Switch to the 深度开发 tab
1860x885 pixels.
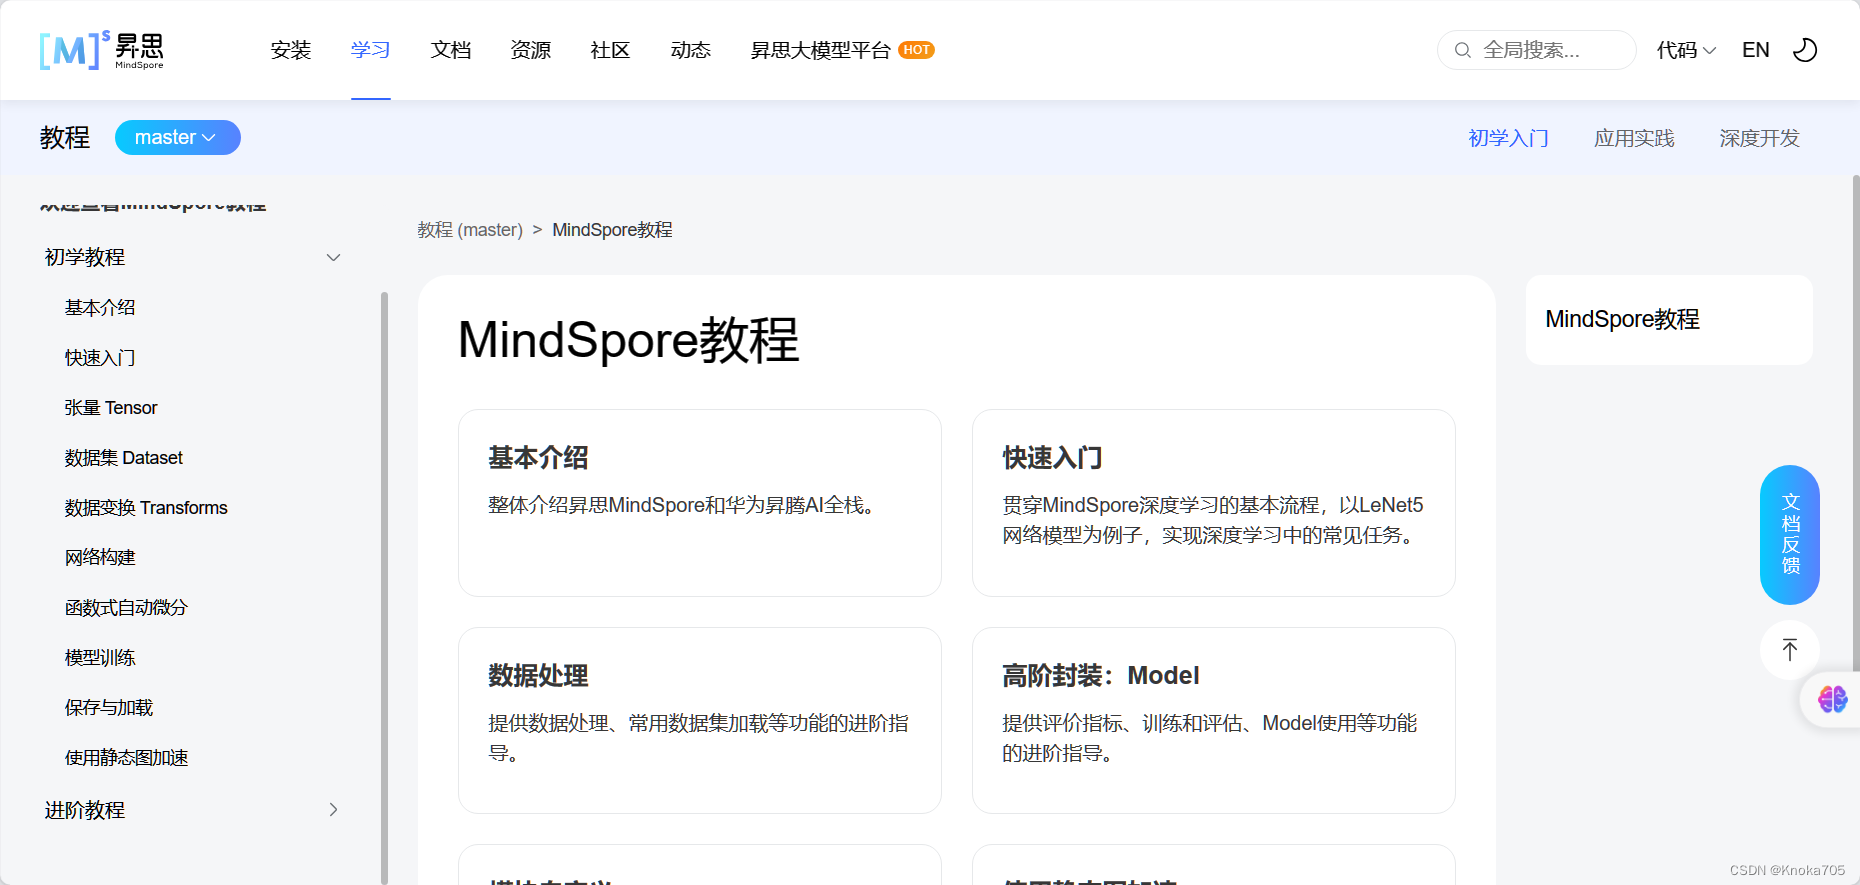point(1759,138)
